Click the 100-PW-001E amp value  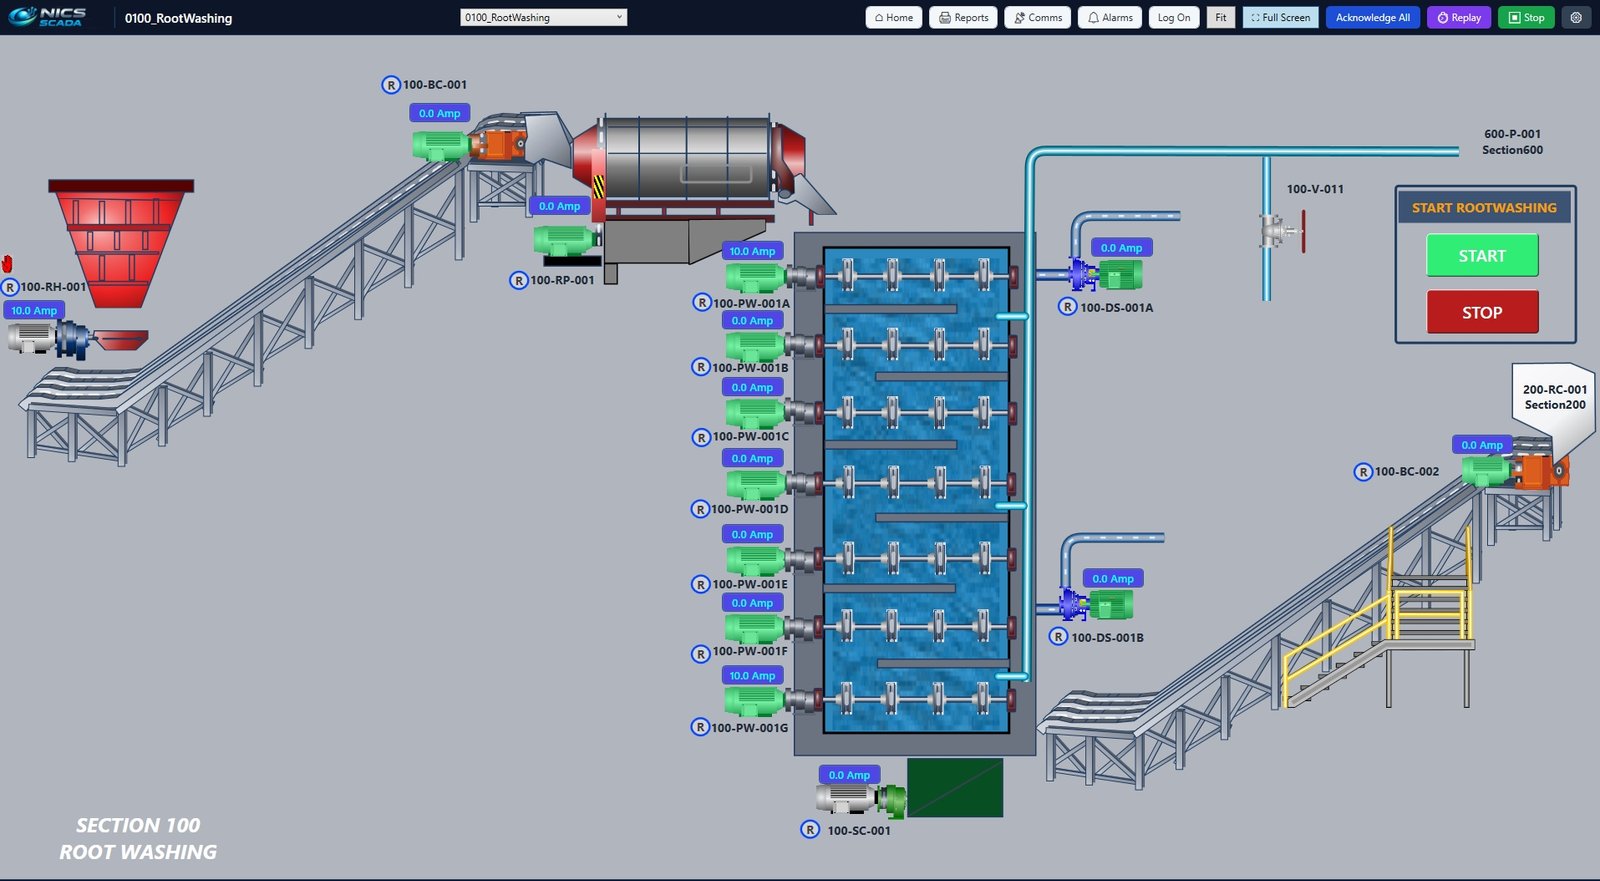tap(752, 534)
